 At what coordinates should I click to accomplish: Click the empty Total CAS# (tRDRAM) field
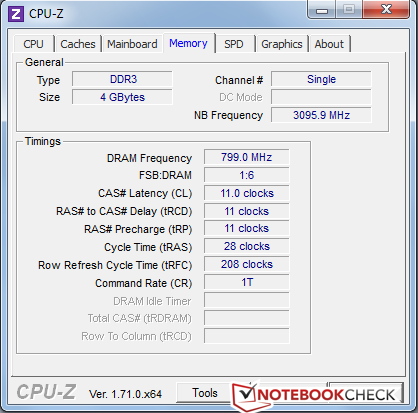pyautogui.click(x=247, y=318)
